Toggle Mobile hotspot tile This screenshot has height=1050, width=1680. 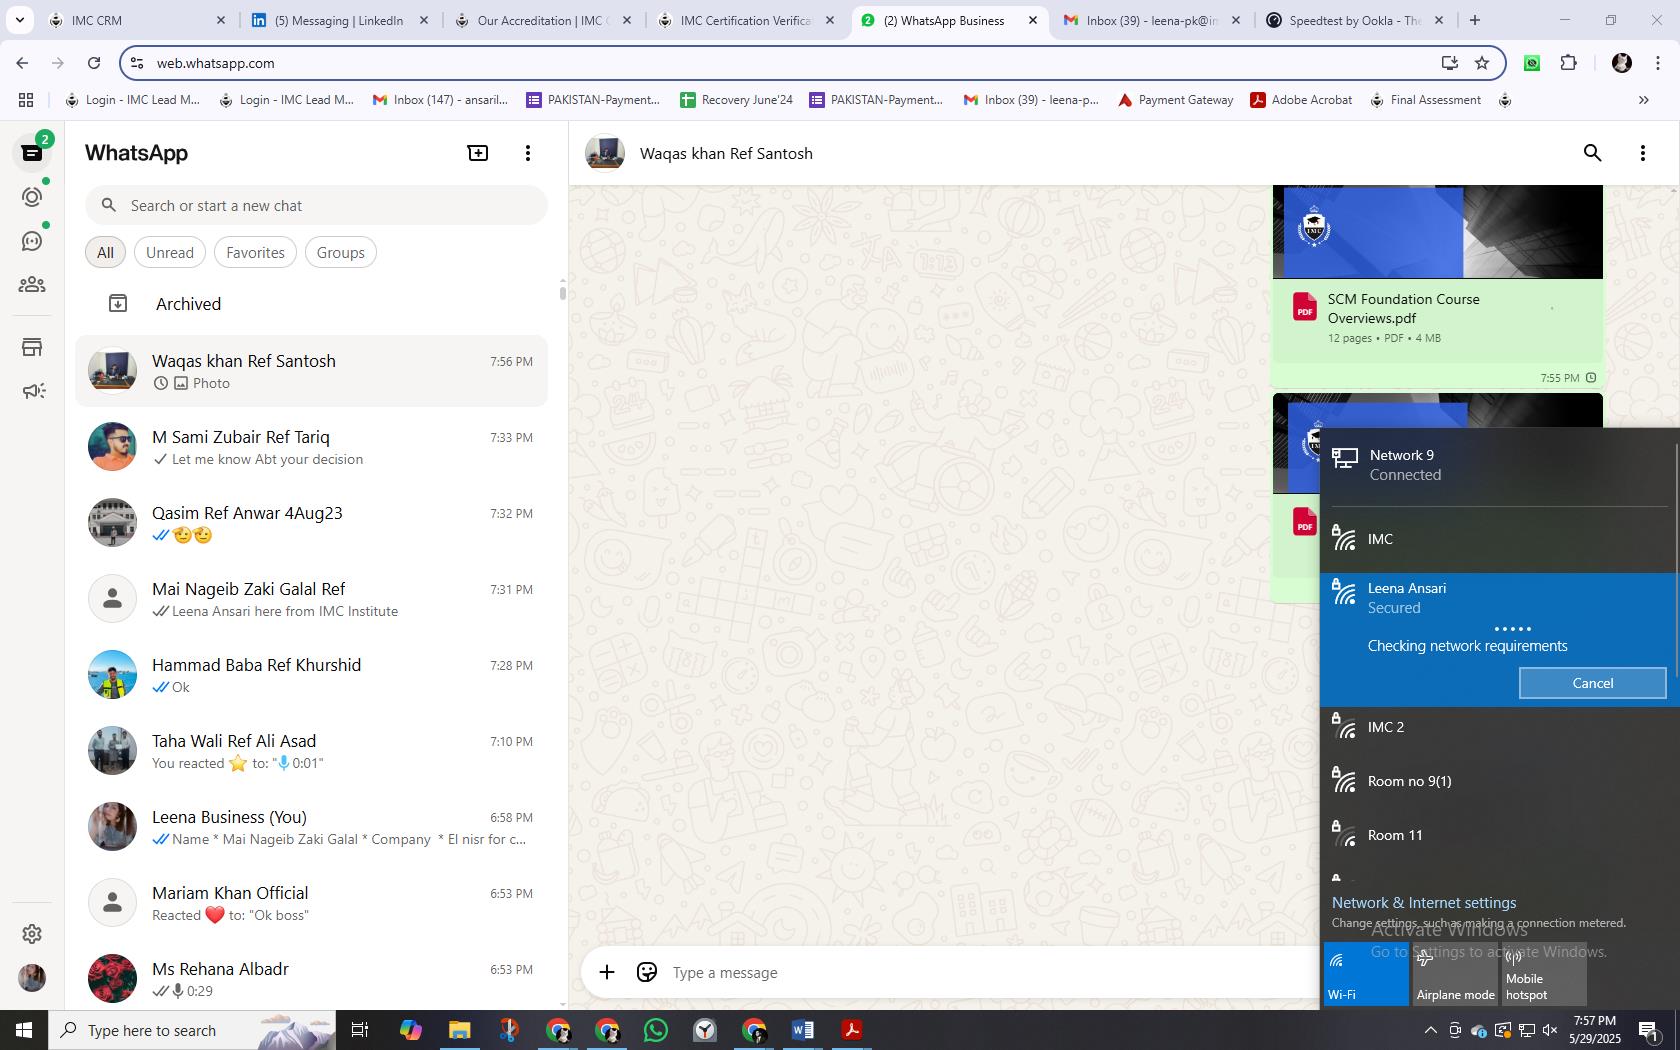point(1544,973)
